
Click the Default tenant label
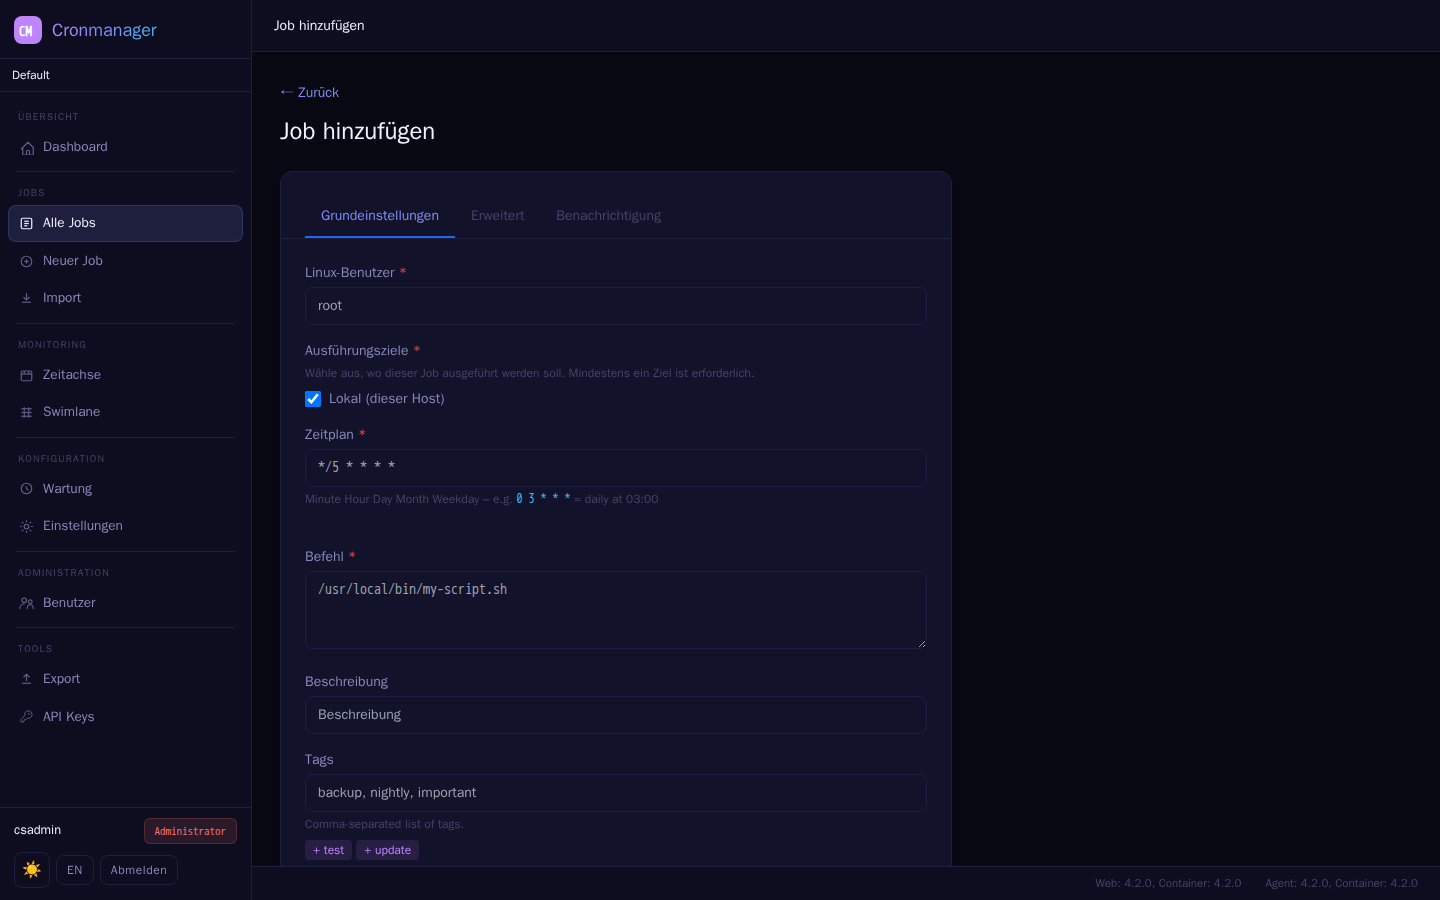pos(31,75)
